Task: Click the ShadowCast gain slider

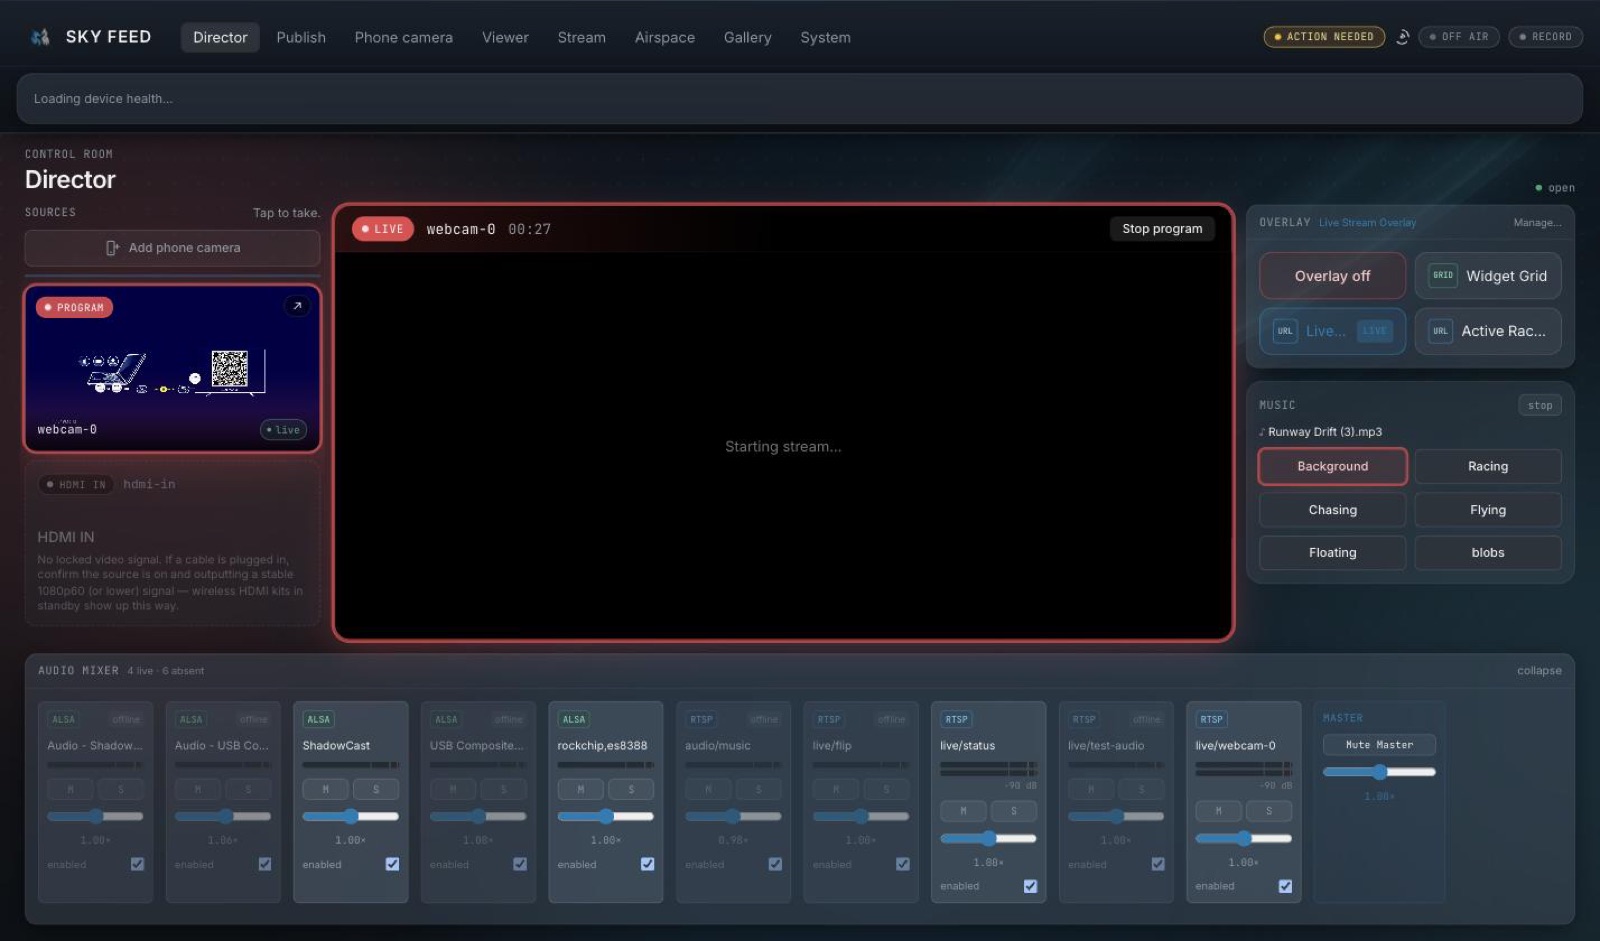Action: pos(350,816)
